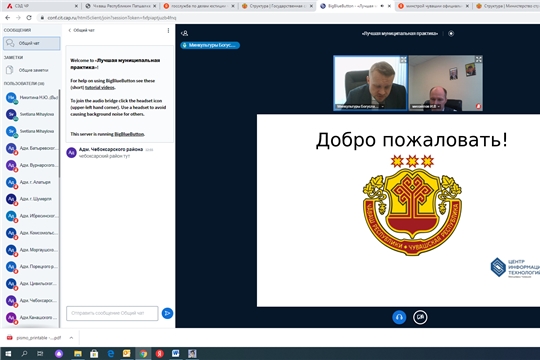Image resolution: width=540 pixels, height=360 pixels.
Task: Click the recording indicator next to meeting title
Action: [451, 33]
